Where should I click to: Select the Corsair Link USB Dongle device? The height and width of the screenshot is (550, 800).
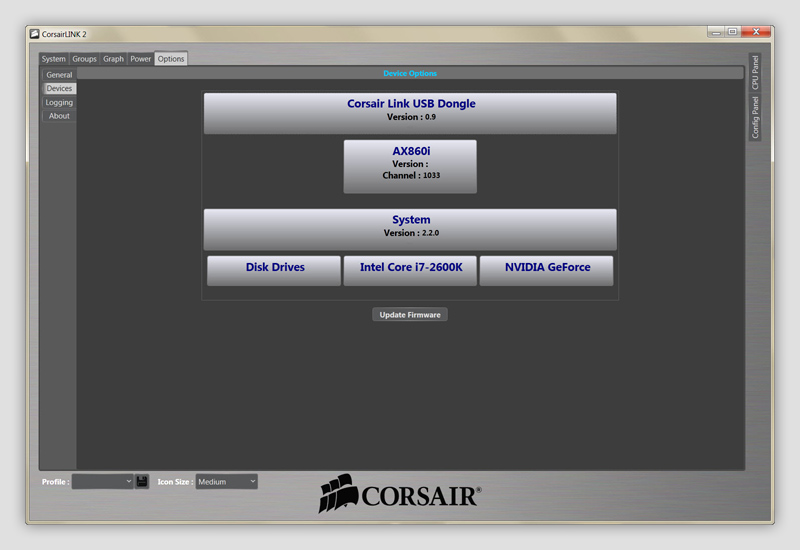pos(410,113)
